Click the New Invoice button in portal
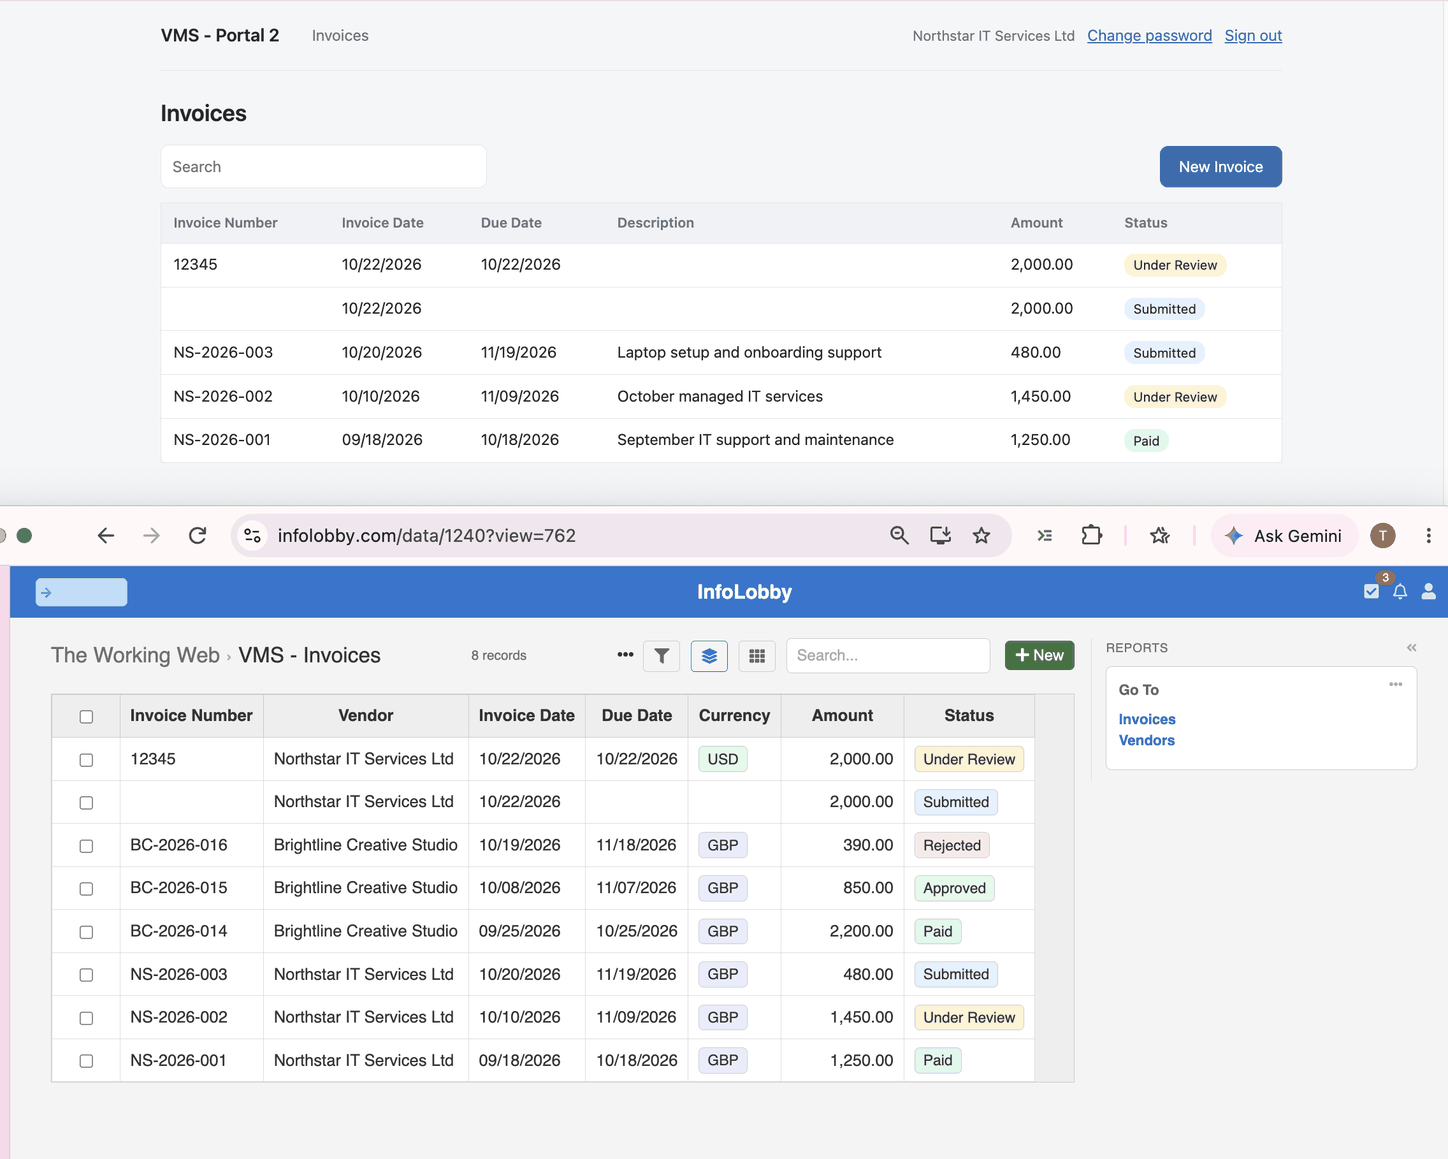The image size is (1448, 1159). pos(1220,167)
